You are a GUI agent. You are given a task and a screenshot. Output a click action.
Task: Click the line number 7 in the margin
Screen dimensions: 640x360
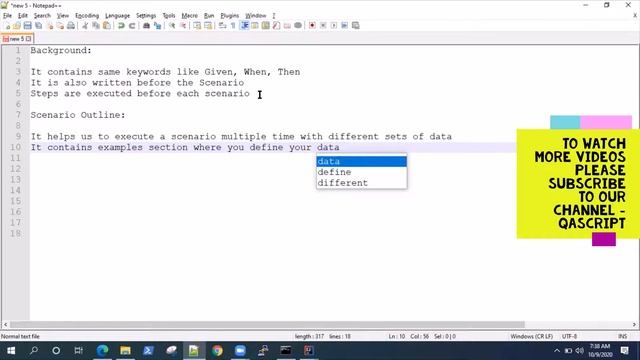point(18,115)
